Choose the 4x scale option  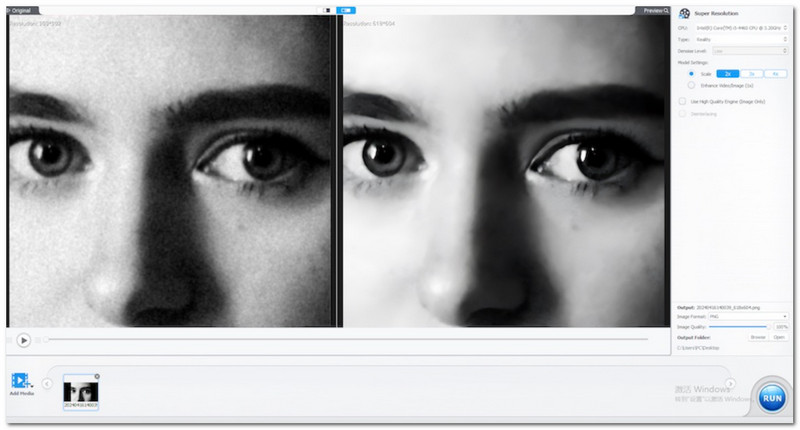[775, 73]
